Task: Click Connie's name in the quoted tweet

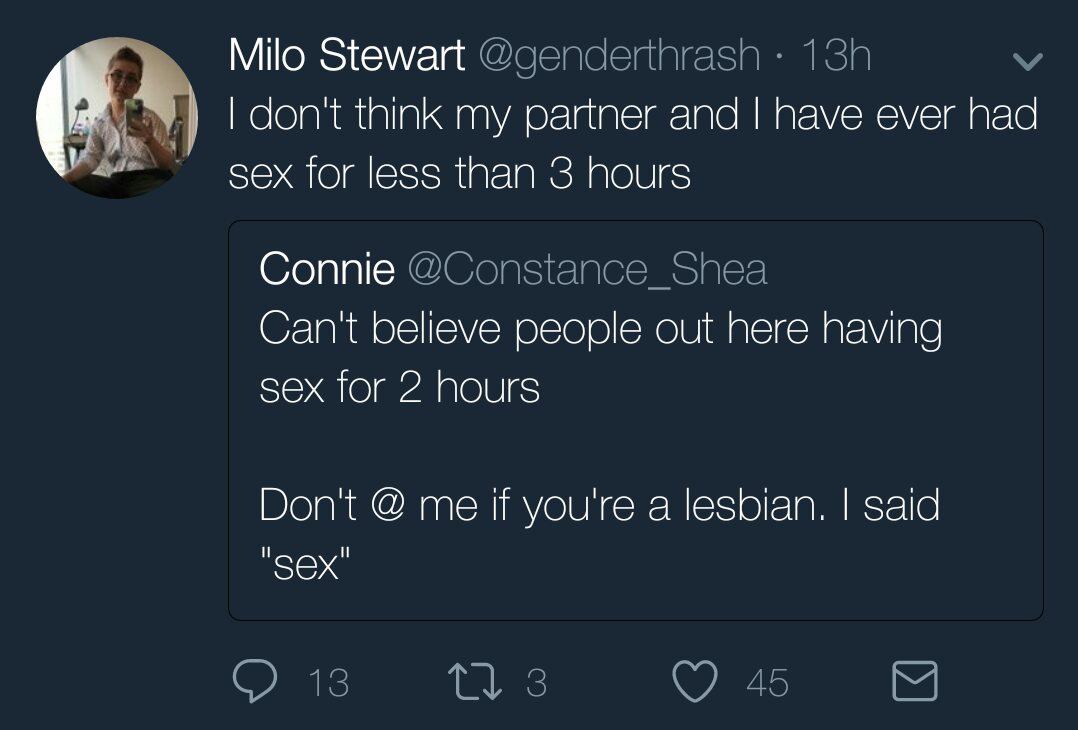Action: pos(326,268)
